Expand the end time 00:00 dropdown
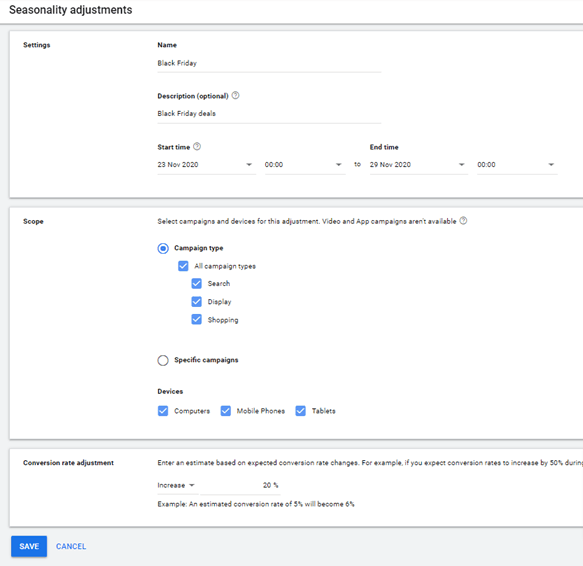583x566 pixels. coord(517,165)
